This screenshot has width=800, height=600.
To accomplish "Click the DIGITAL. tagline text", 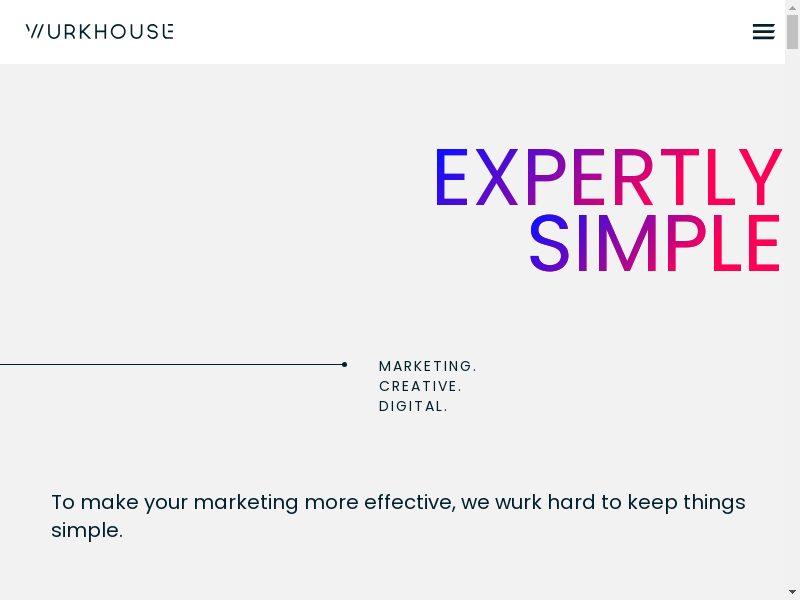I will point(413,406).
